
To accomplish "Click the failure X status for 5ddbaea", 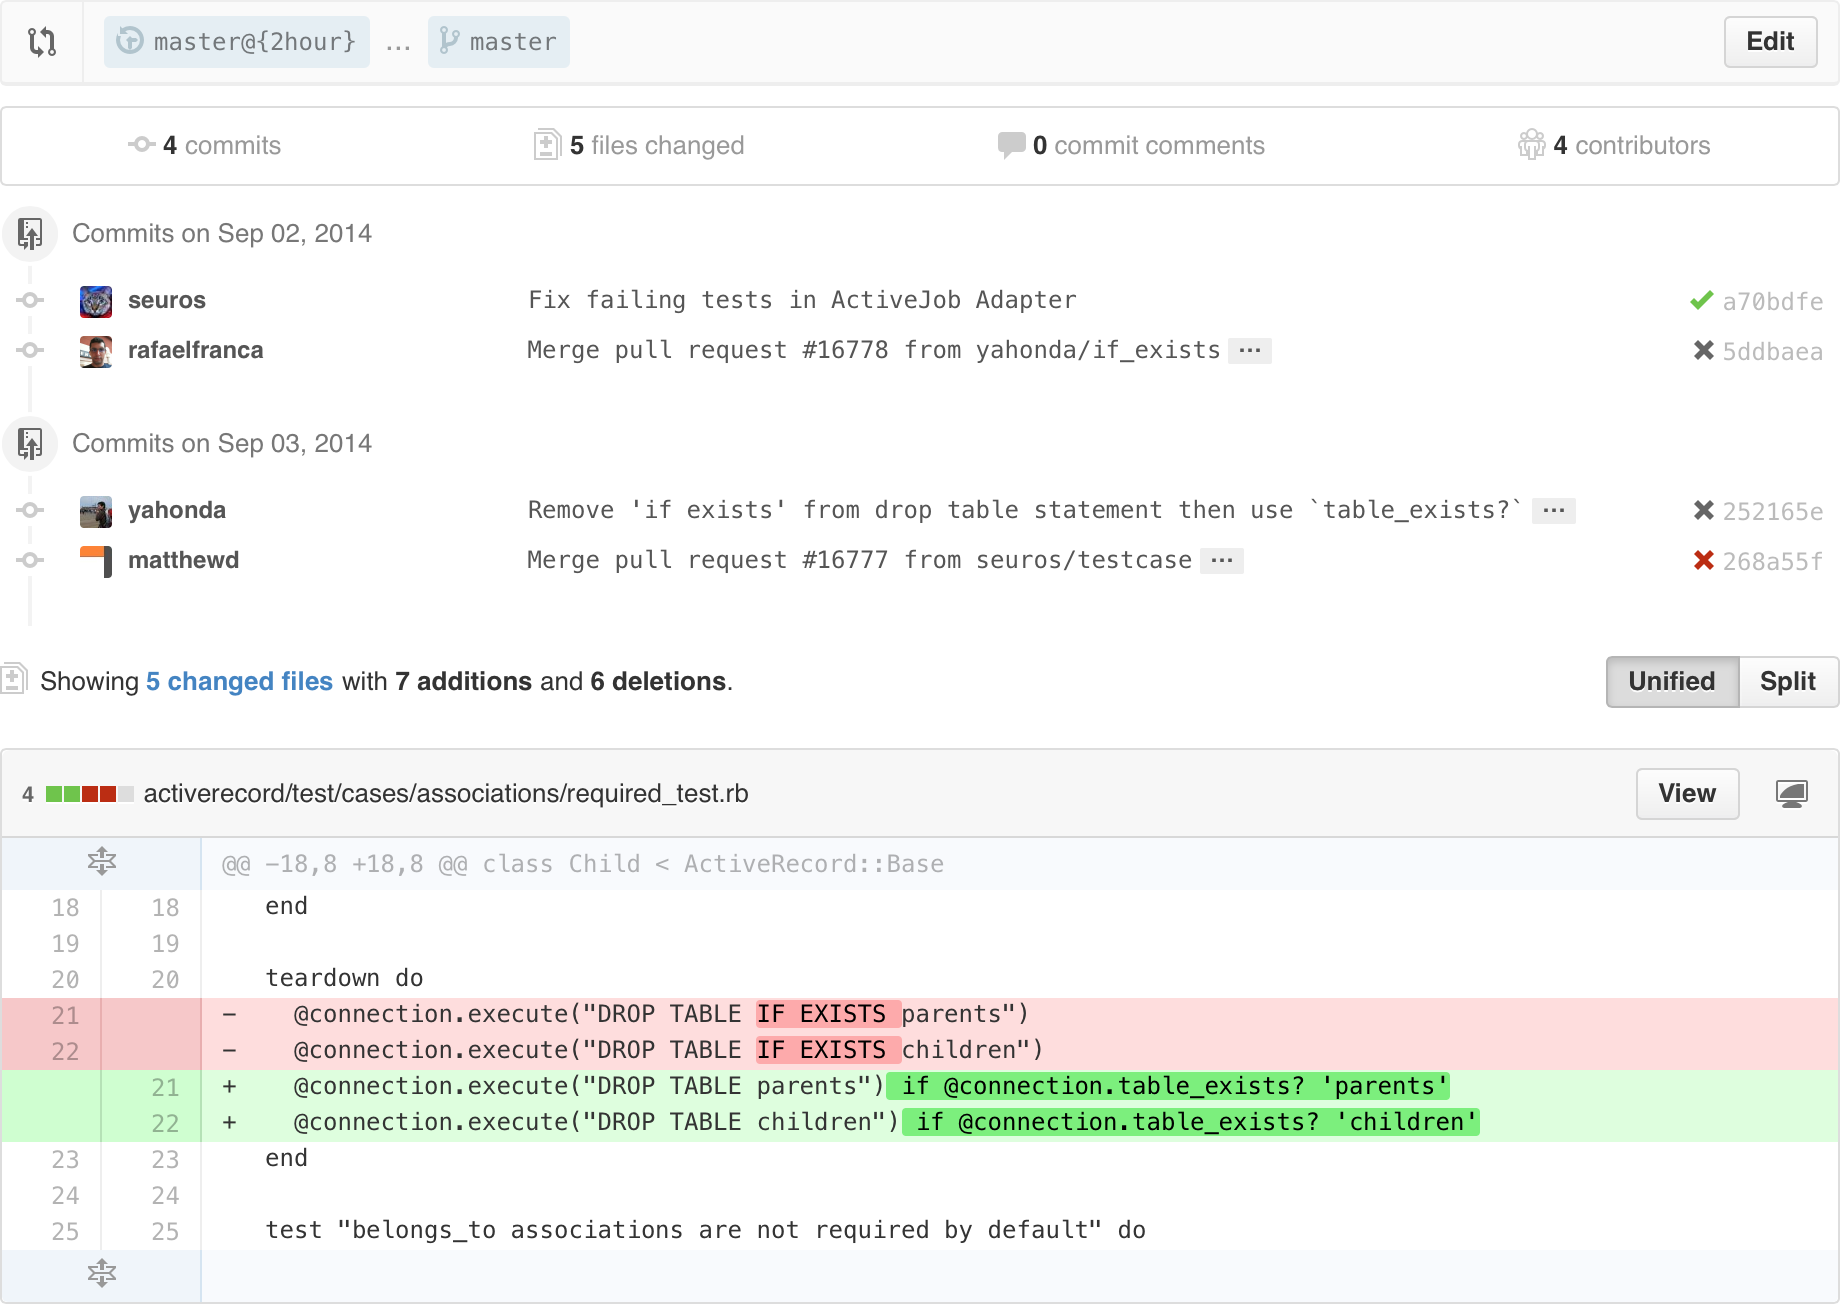I will 1704,351.
